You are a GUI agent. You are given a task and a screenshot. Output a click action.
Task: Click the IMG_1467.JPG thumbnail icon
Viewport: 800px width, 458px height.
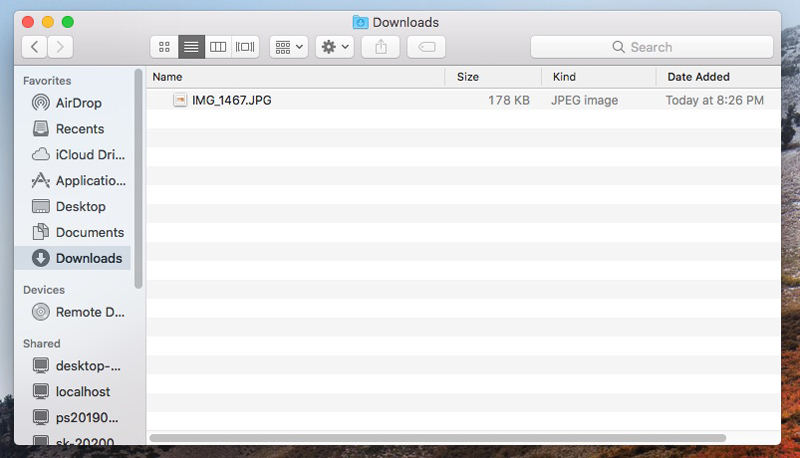click(x=180, y=100)
